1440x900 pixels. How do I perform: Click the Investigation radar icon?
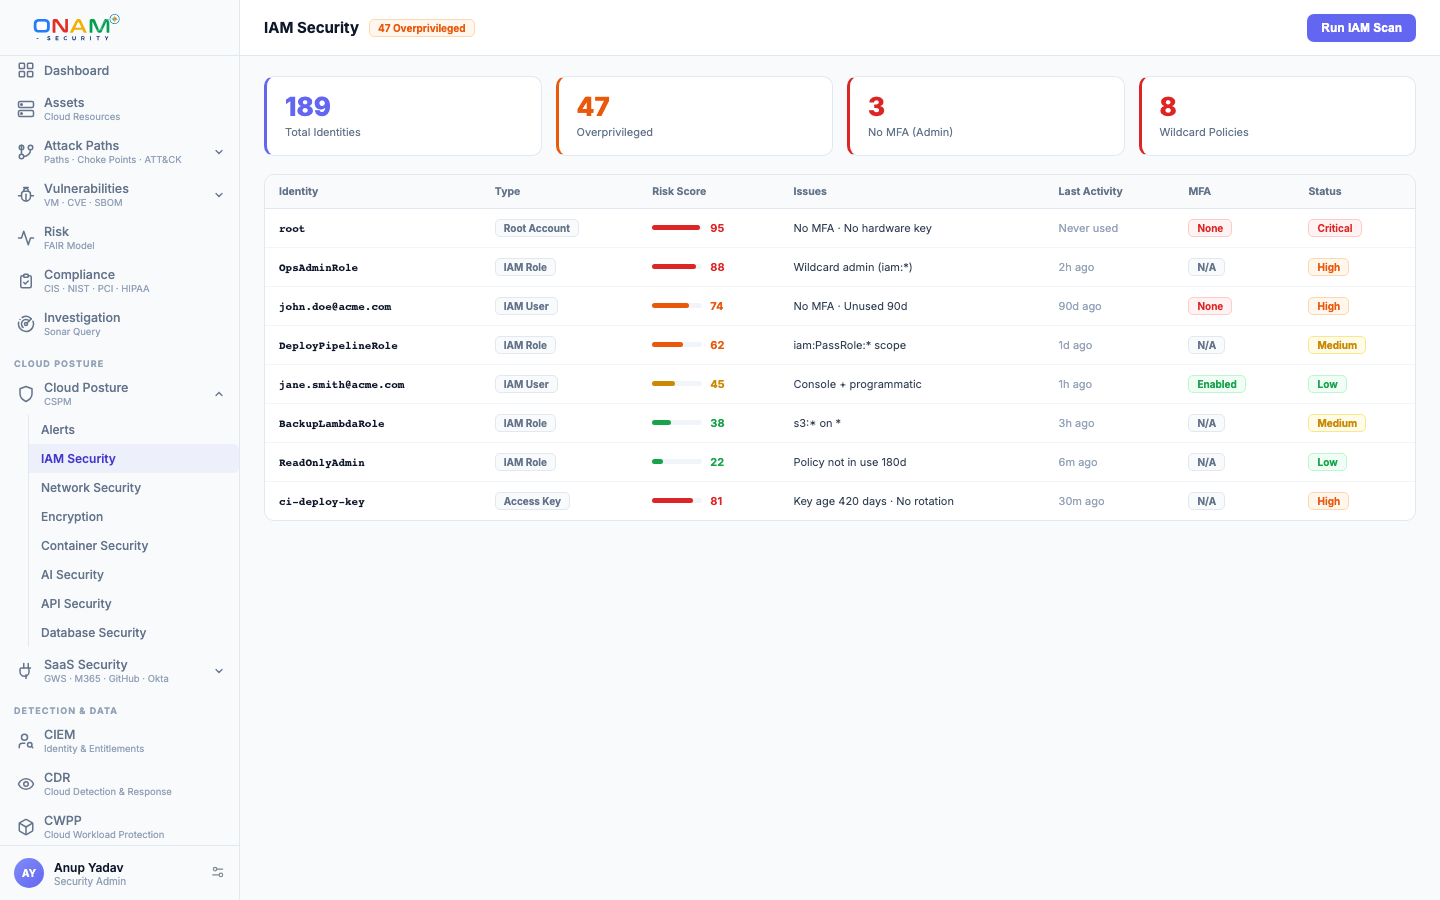click(x=26, y=324)
